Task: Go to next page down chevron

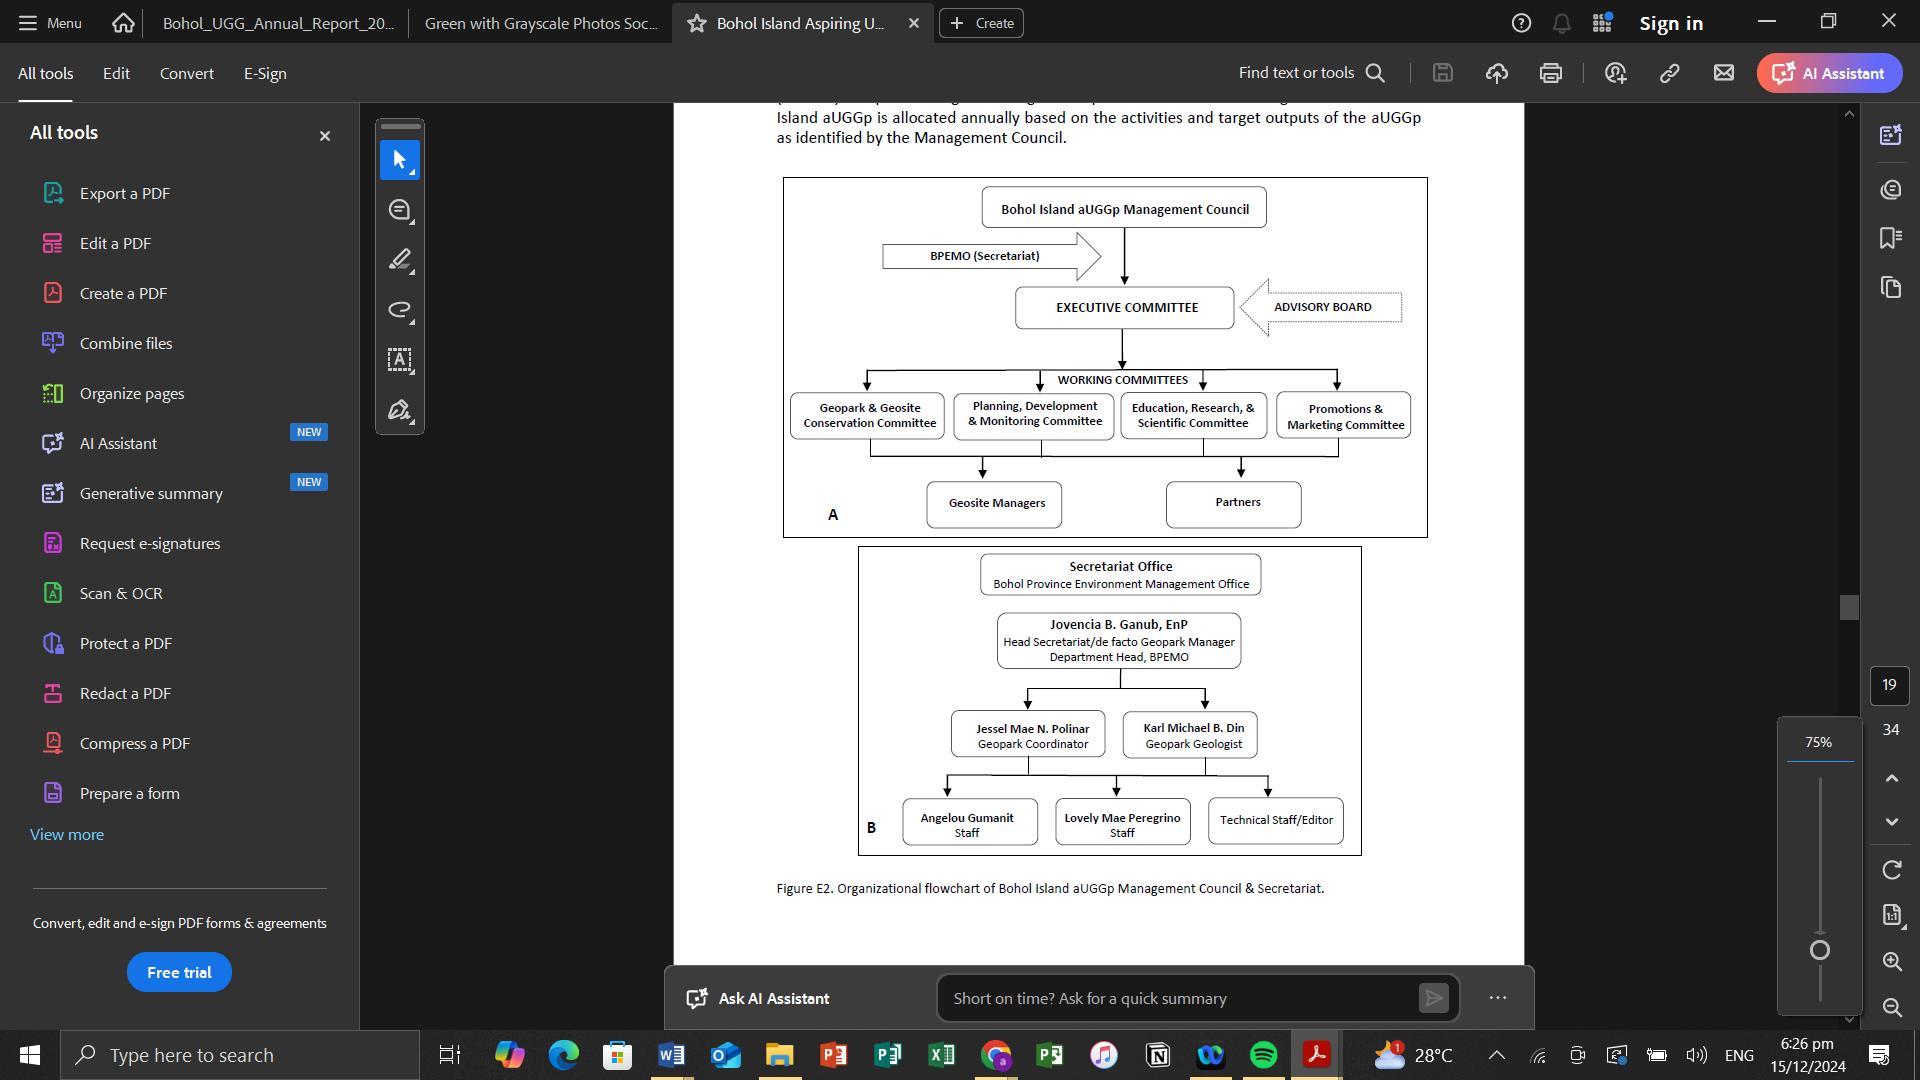Action: [1891, 822]
